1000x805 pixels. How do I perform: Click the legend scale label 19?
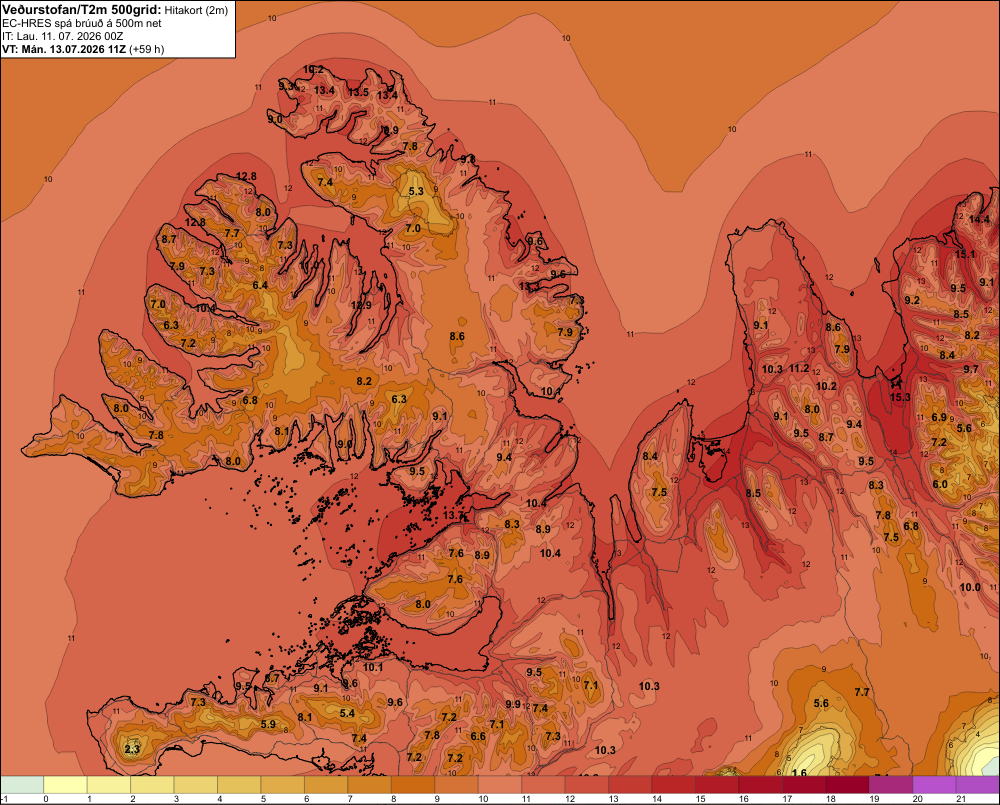874,799
